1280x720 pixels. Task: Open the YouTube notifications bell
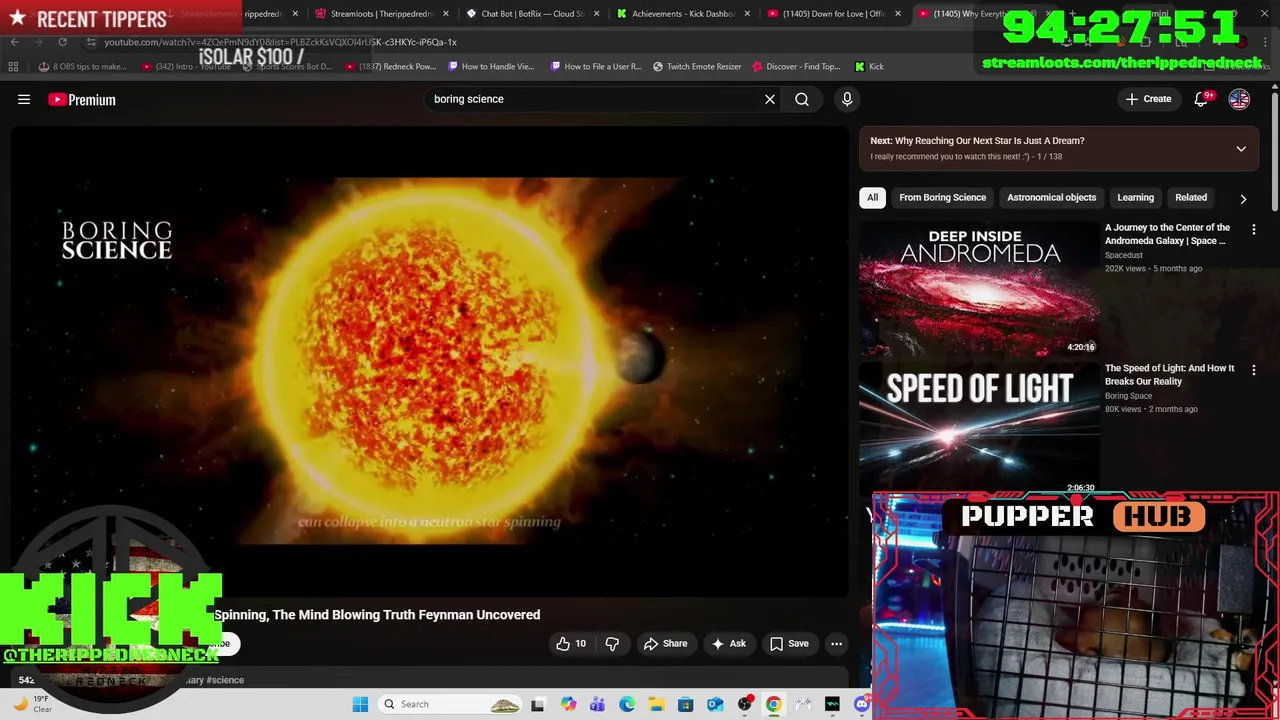(x=1201, y=99)
